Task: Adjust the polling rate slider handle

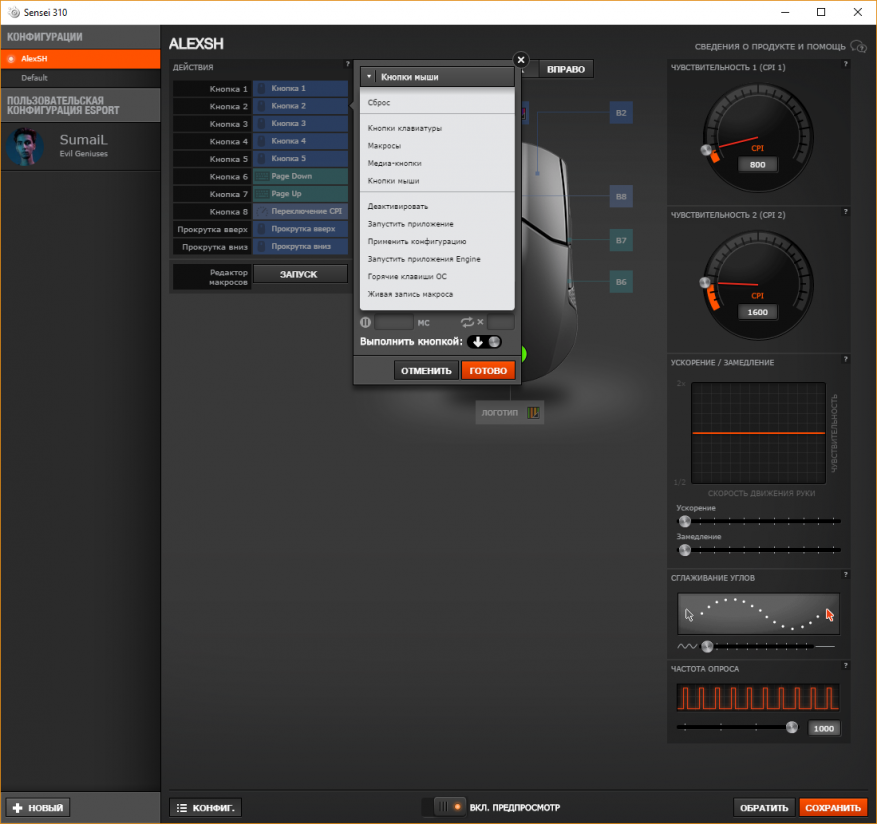Action: click(792, 727)
